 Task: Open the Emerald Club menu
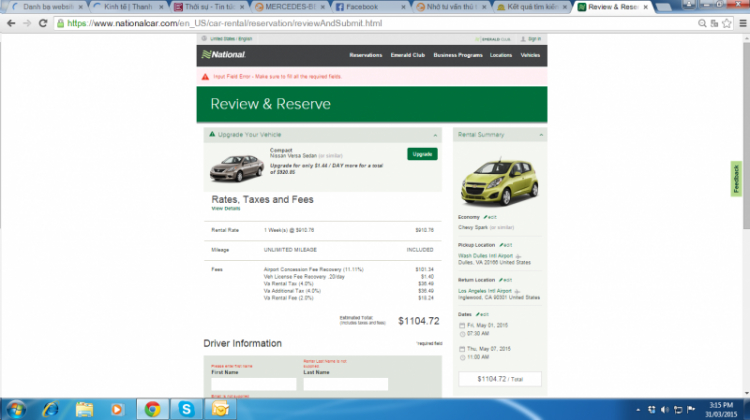pyautogui.click(x=408, y=55)
